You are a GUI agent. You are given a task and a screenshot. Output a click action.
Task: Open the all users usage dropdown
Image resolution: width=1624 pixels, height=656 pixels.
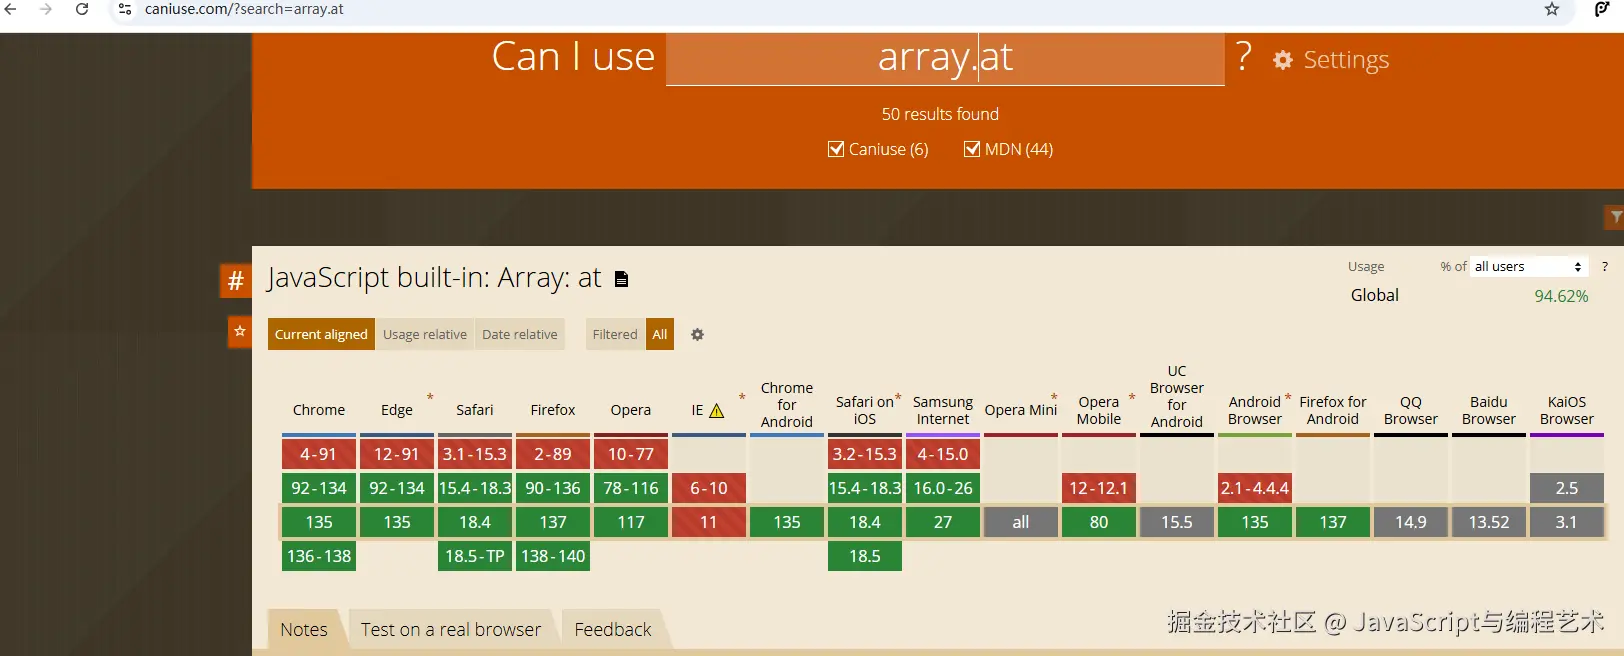coord(1528,267)
